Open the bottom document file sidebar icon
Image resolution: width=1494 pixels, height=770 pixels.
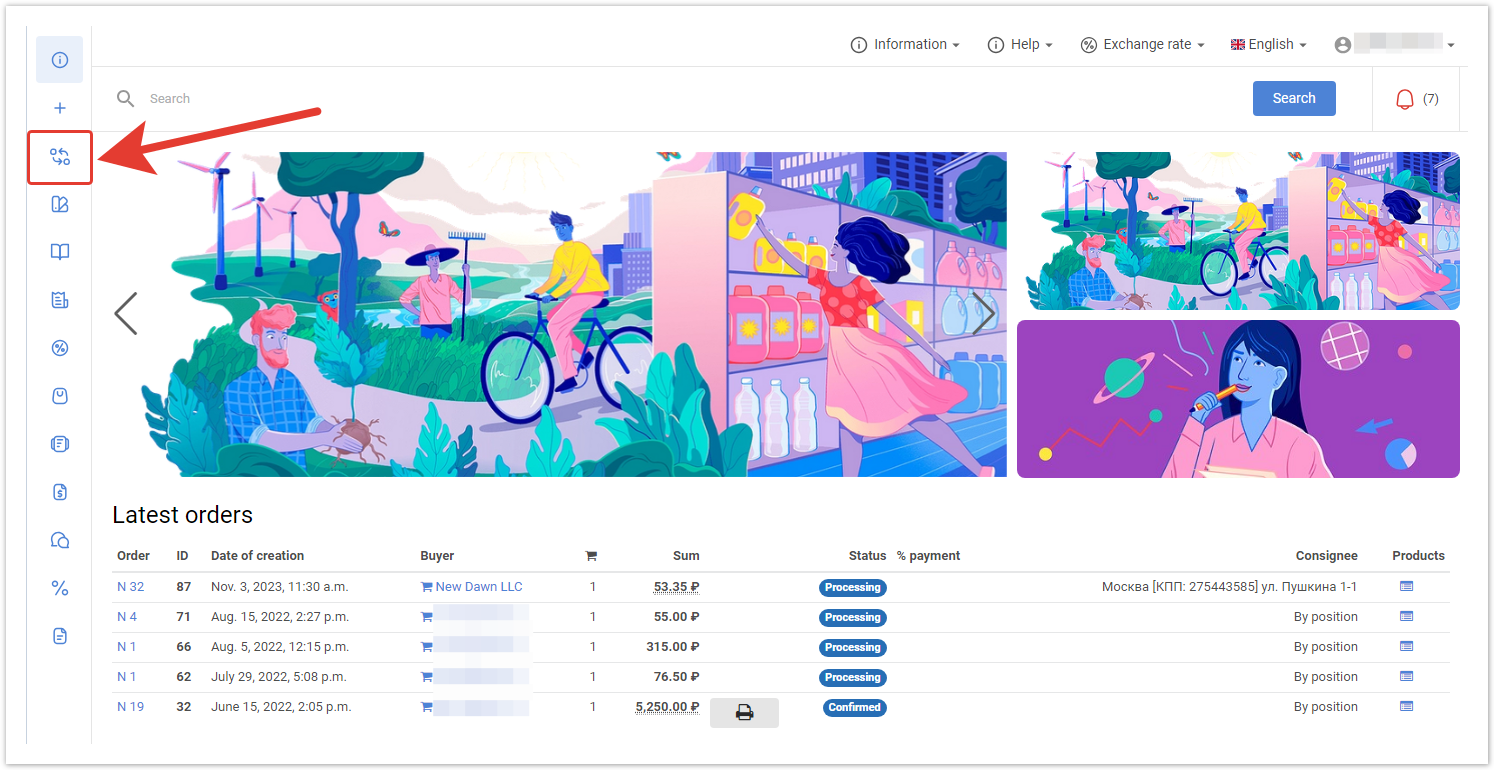pos(60,636)
